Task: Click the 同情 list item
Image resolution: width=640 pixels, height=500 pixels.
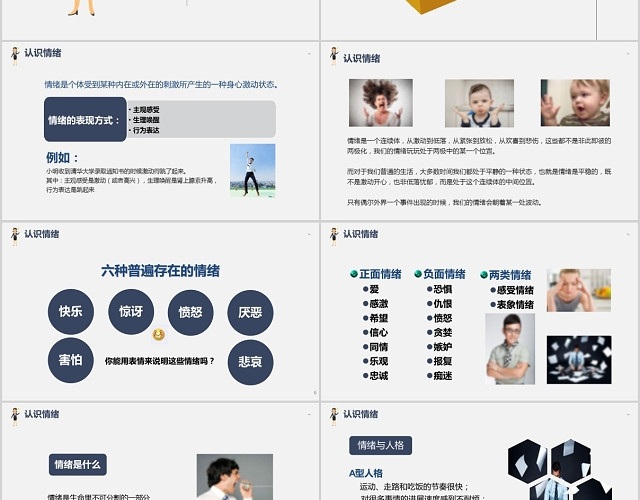Action: 376,347
